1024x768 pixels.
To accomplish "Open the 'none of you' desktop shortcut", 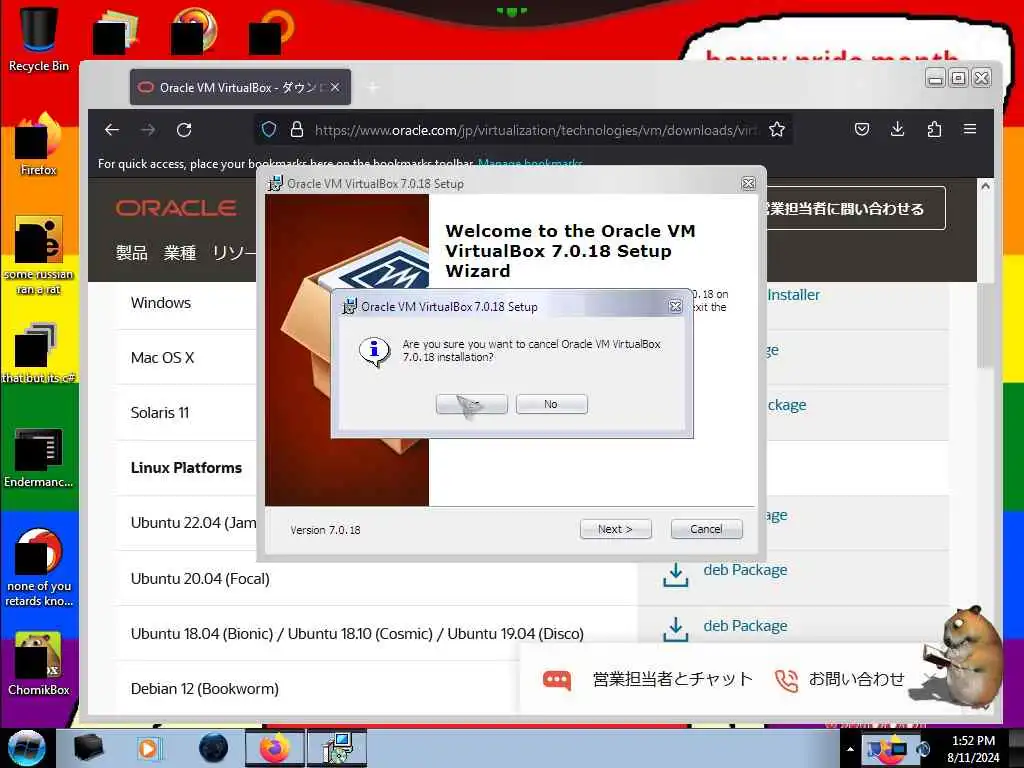I will coord(39,567).
